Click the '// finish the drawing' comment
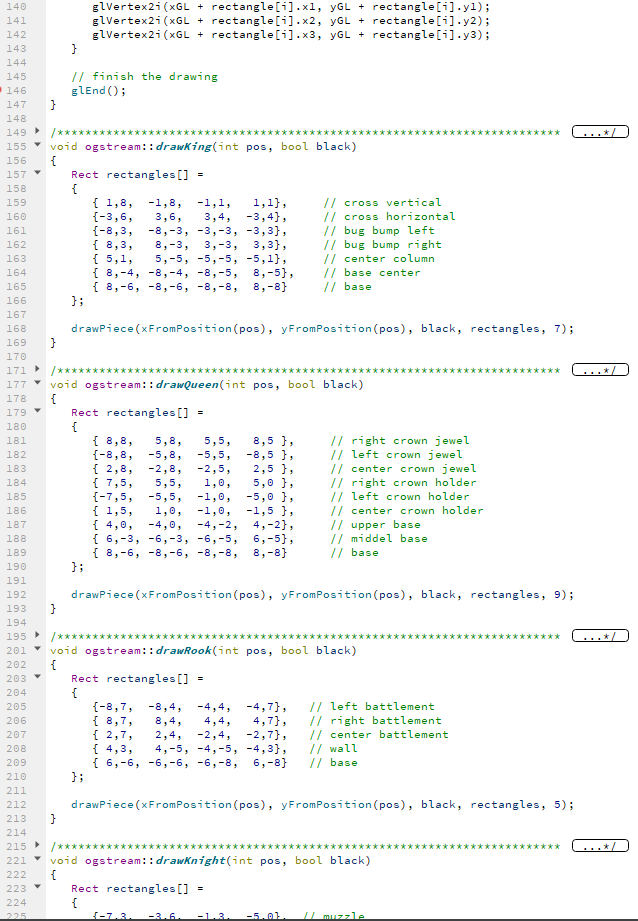Viewport: 638px width, 921px height. (x=145, y=76)
